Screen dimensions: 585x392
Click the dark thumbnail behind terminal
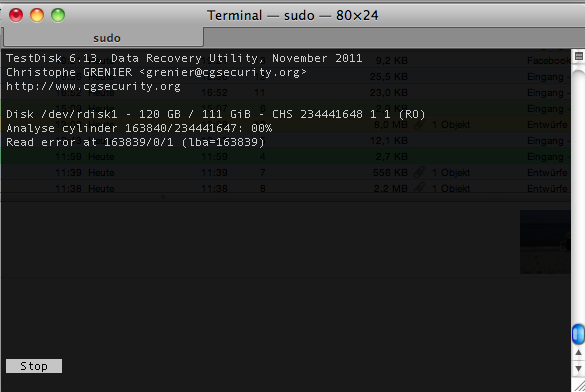click(x=545, y=242)
